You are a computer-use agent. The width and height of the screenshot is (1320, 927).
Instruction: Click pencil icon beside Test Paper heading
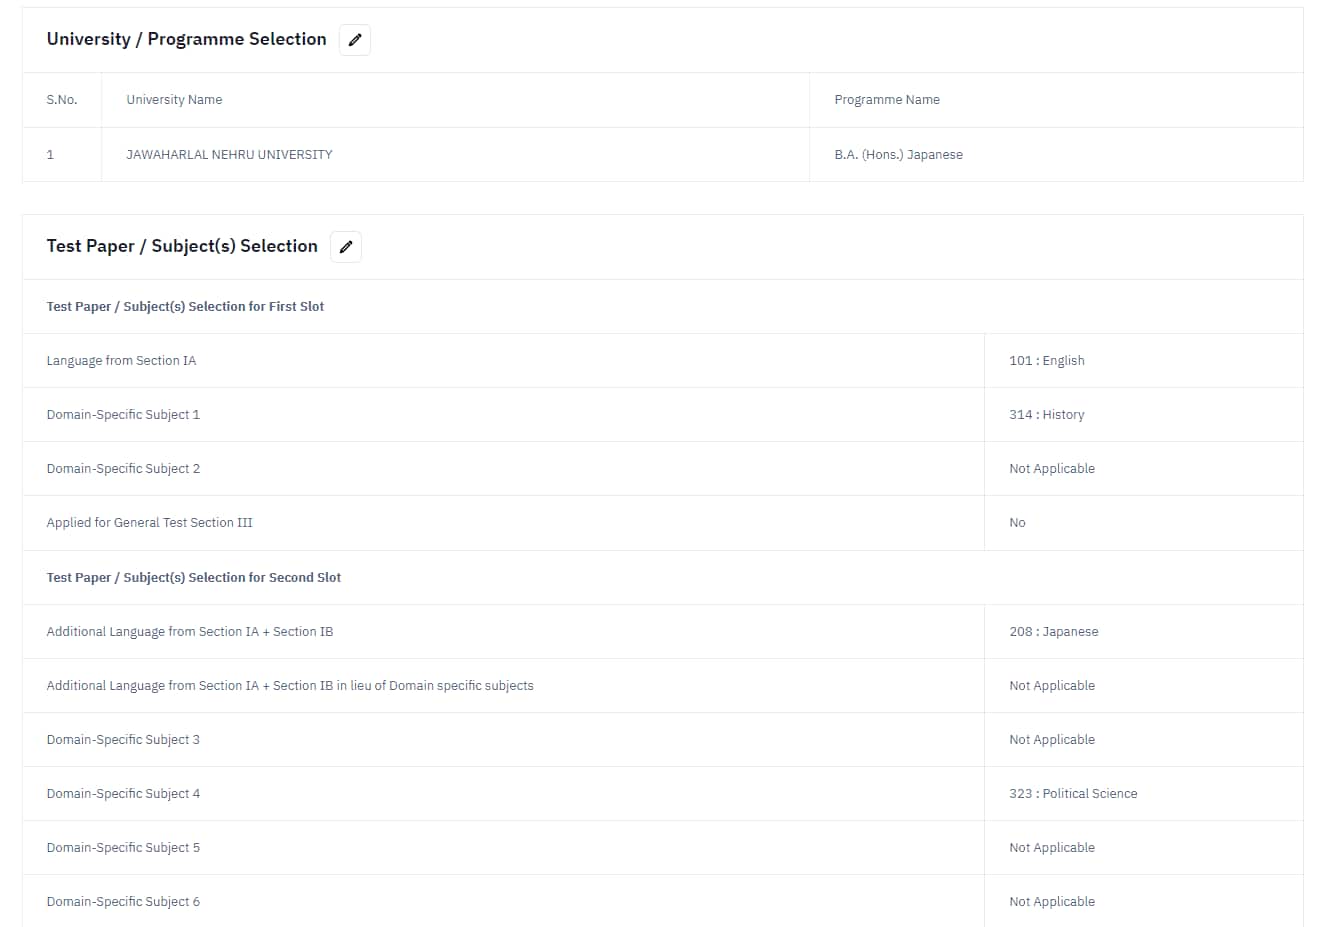pos(346,247)
